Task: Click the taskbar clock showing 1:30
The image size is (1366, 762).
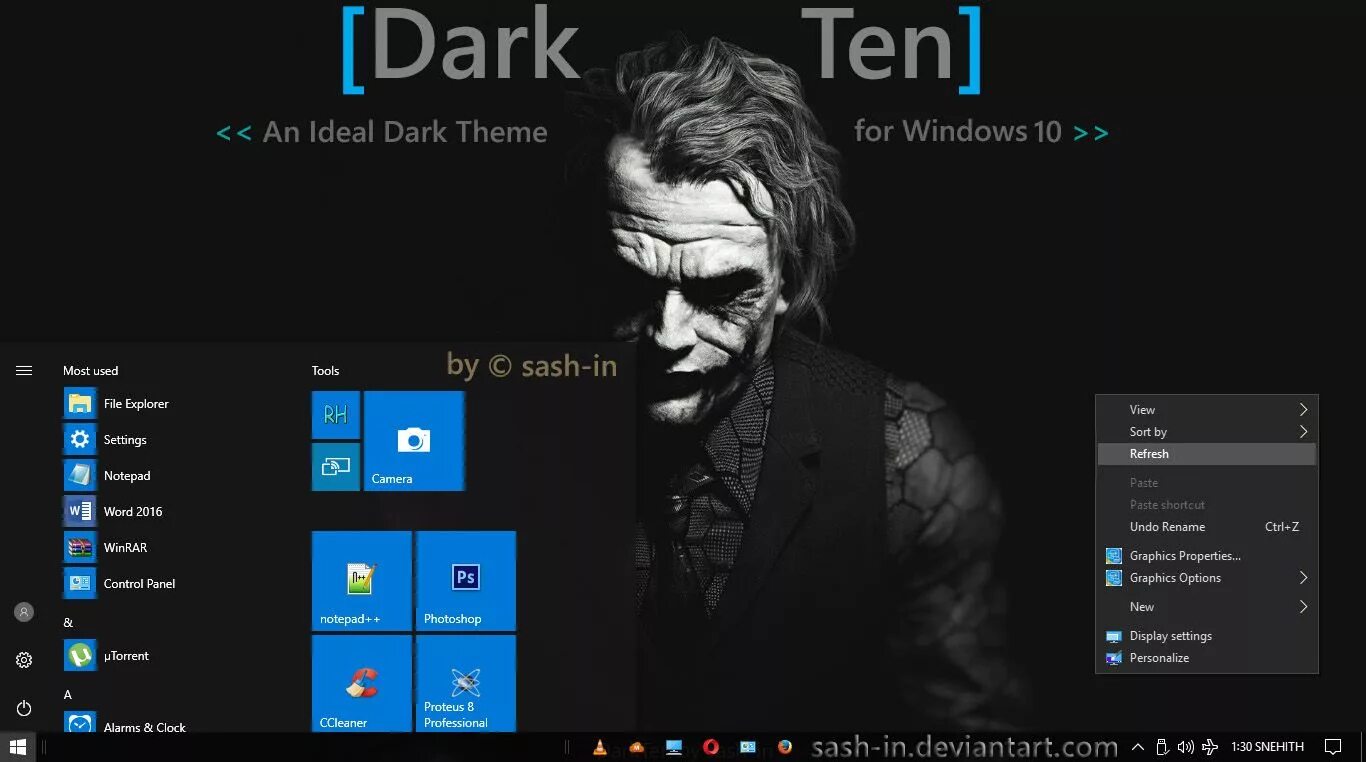Action: pyautogui.click(x=1267, y=747)
